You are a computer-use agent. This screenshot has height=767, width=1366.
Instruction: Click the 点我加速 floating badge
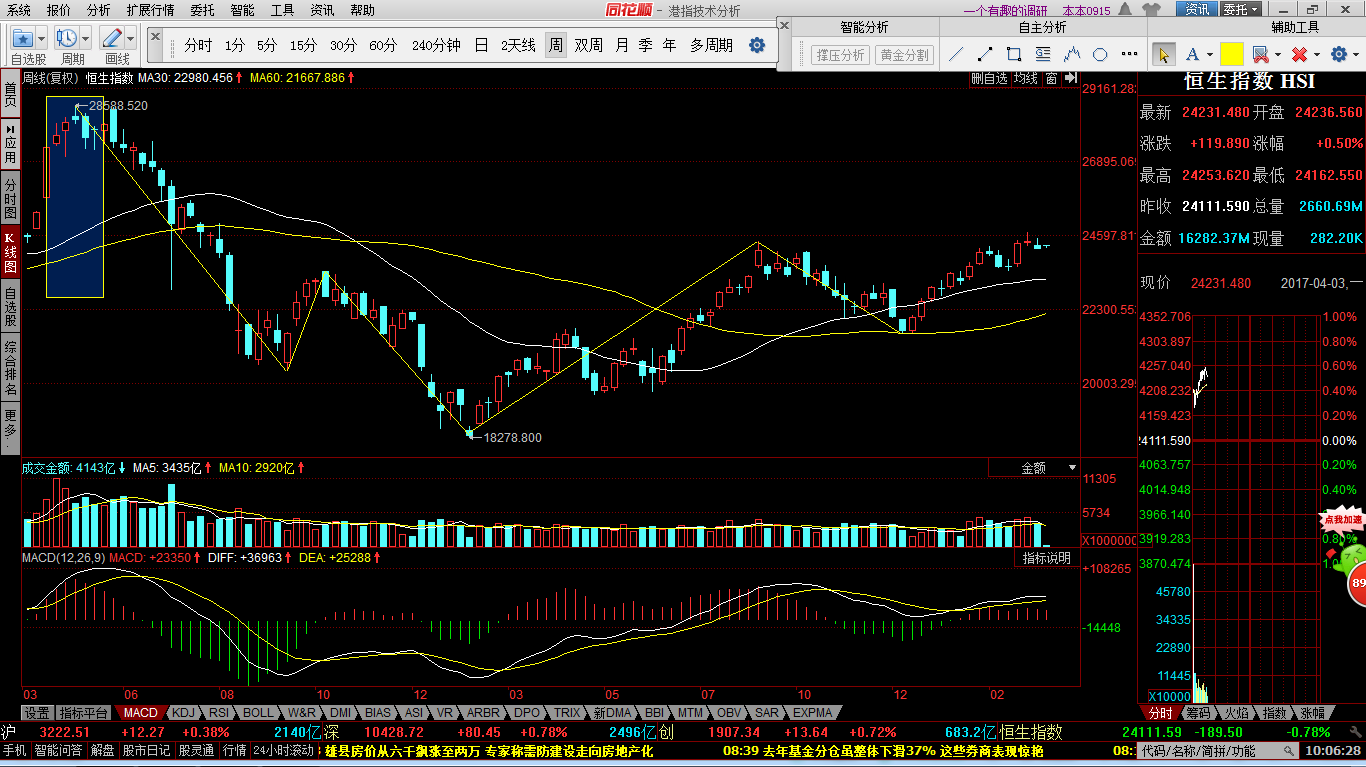click(1343, 520)
